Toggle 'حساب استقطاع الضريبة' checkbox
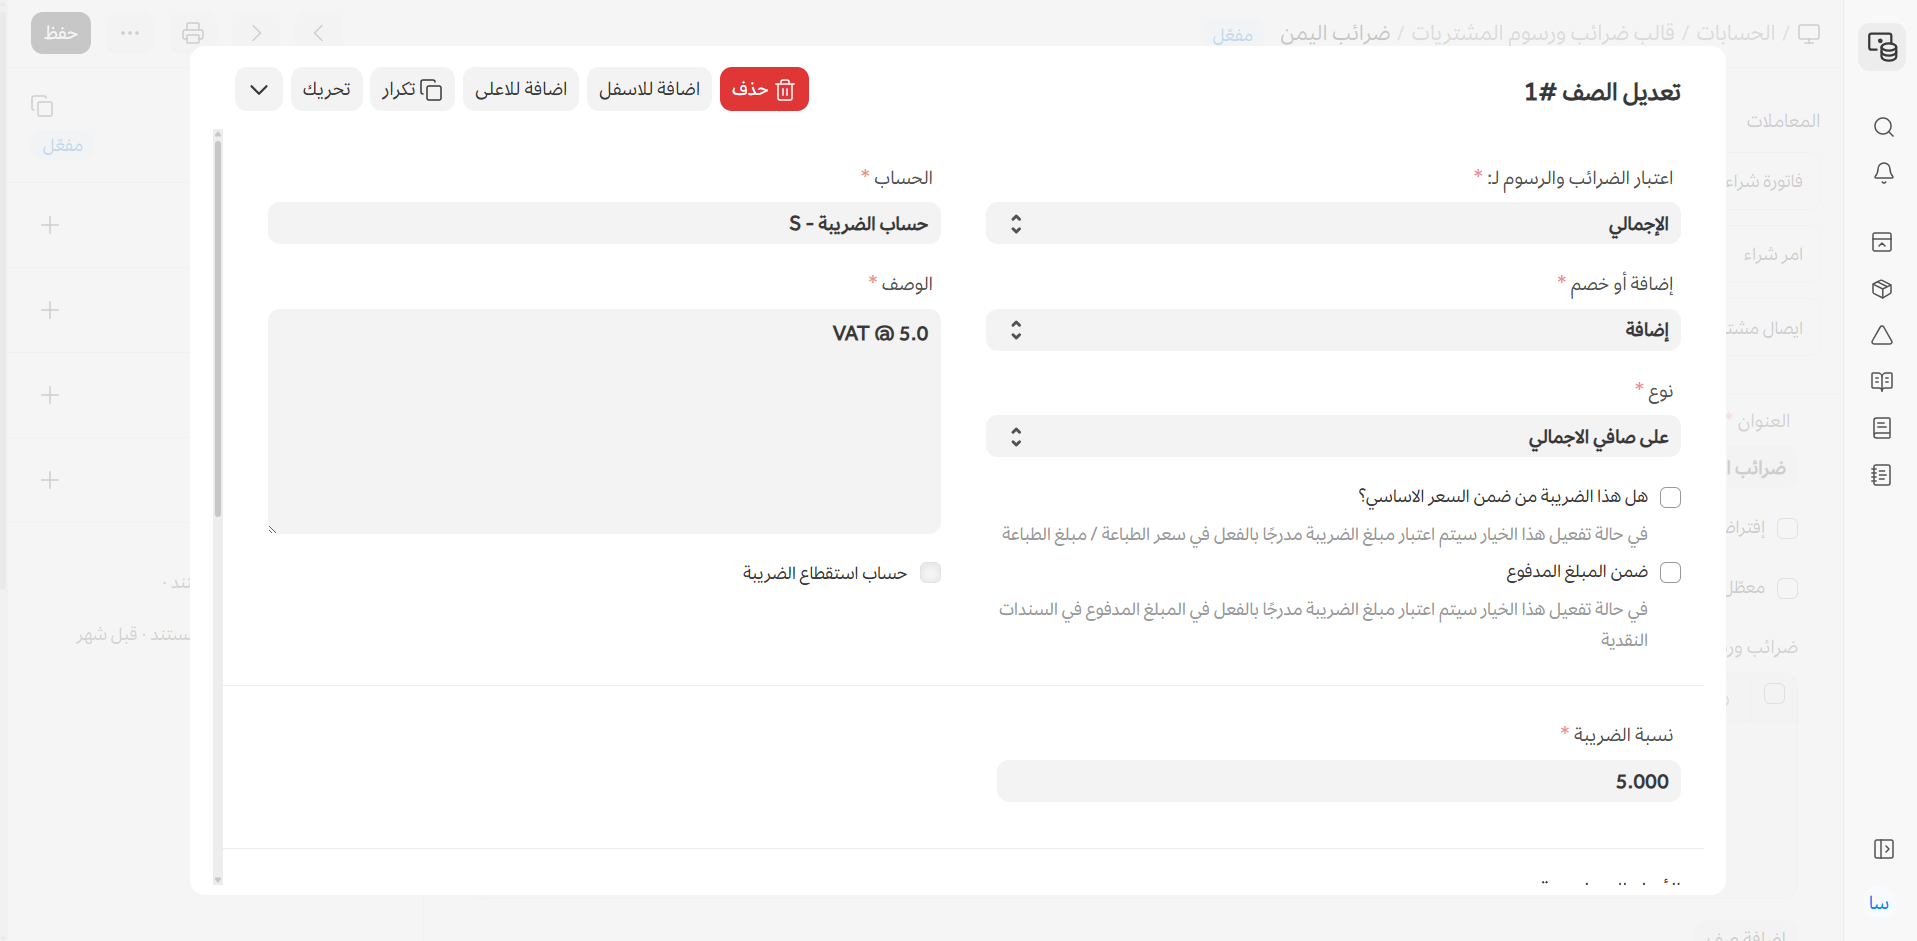Viewport: 1917px width, 941px height. click(930, 573)
